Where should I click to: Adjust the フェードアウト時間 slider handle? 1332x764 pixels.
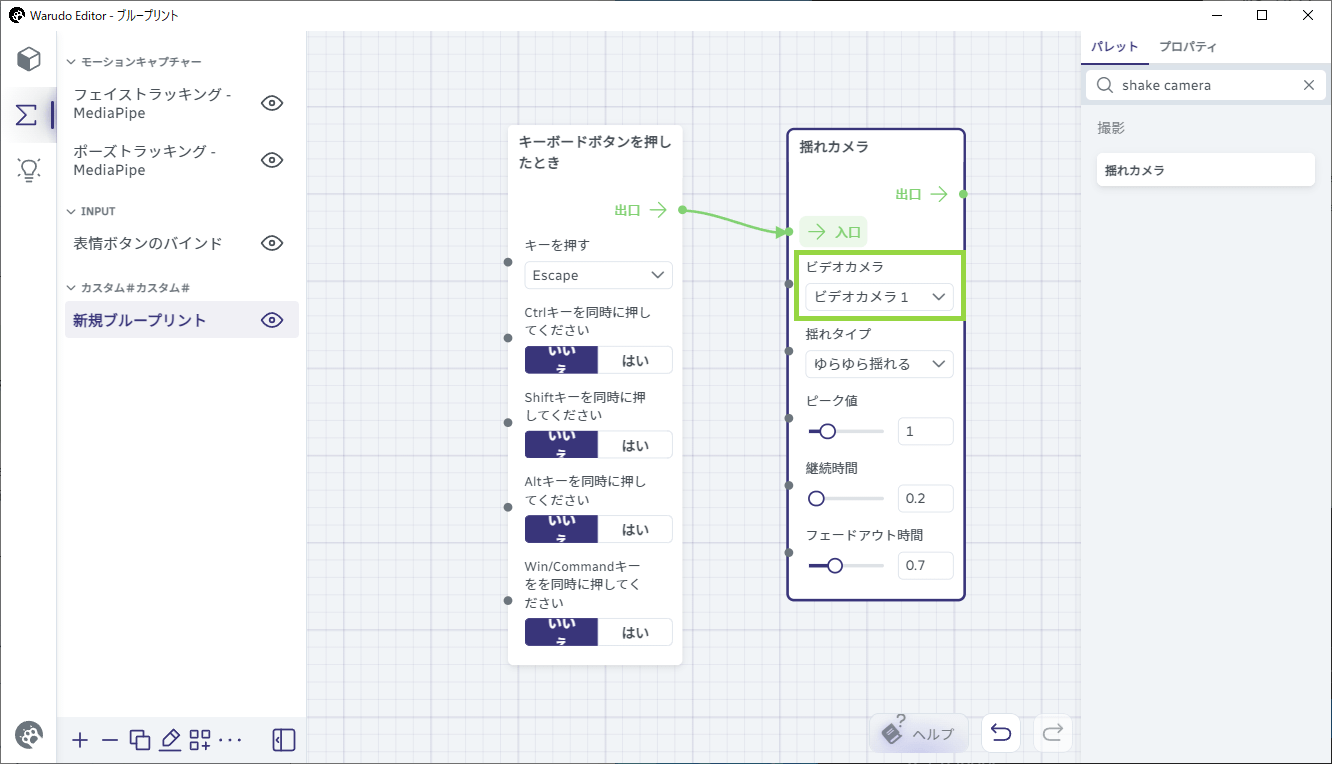click(x=834, y=565)
